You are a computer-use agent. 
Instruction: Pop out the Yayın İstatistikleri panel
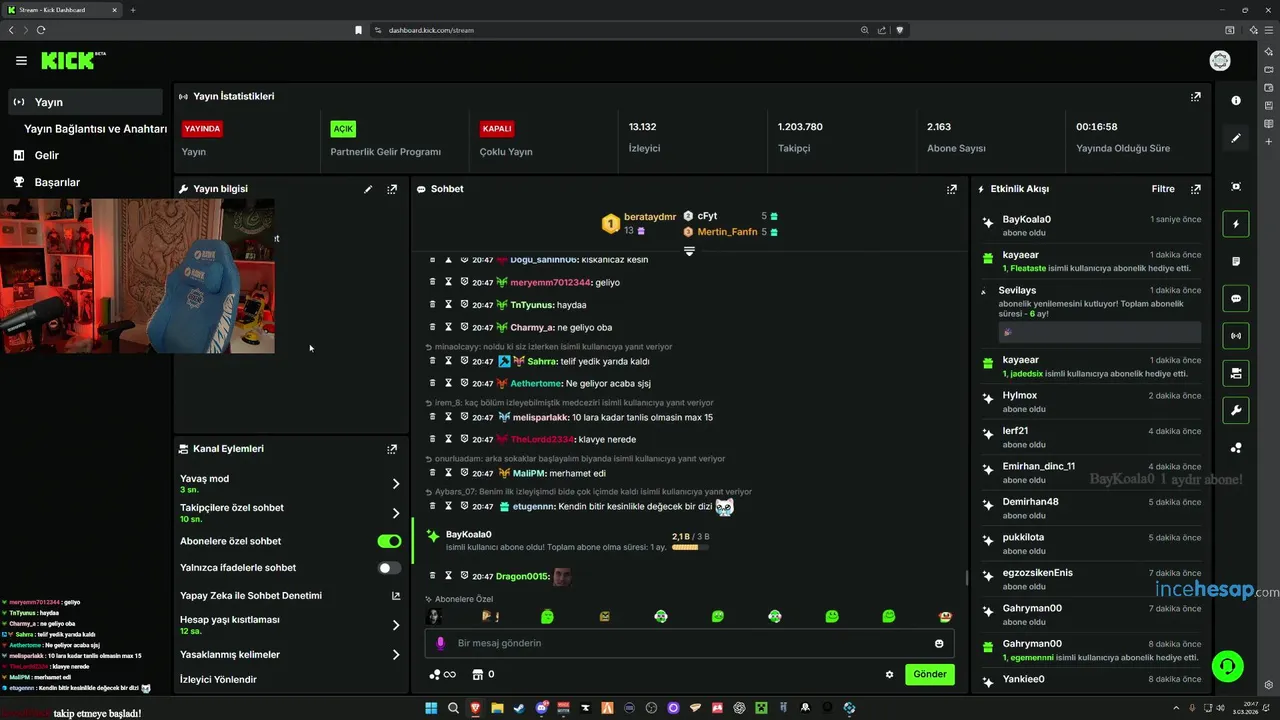tap(1195, 97)
